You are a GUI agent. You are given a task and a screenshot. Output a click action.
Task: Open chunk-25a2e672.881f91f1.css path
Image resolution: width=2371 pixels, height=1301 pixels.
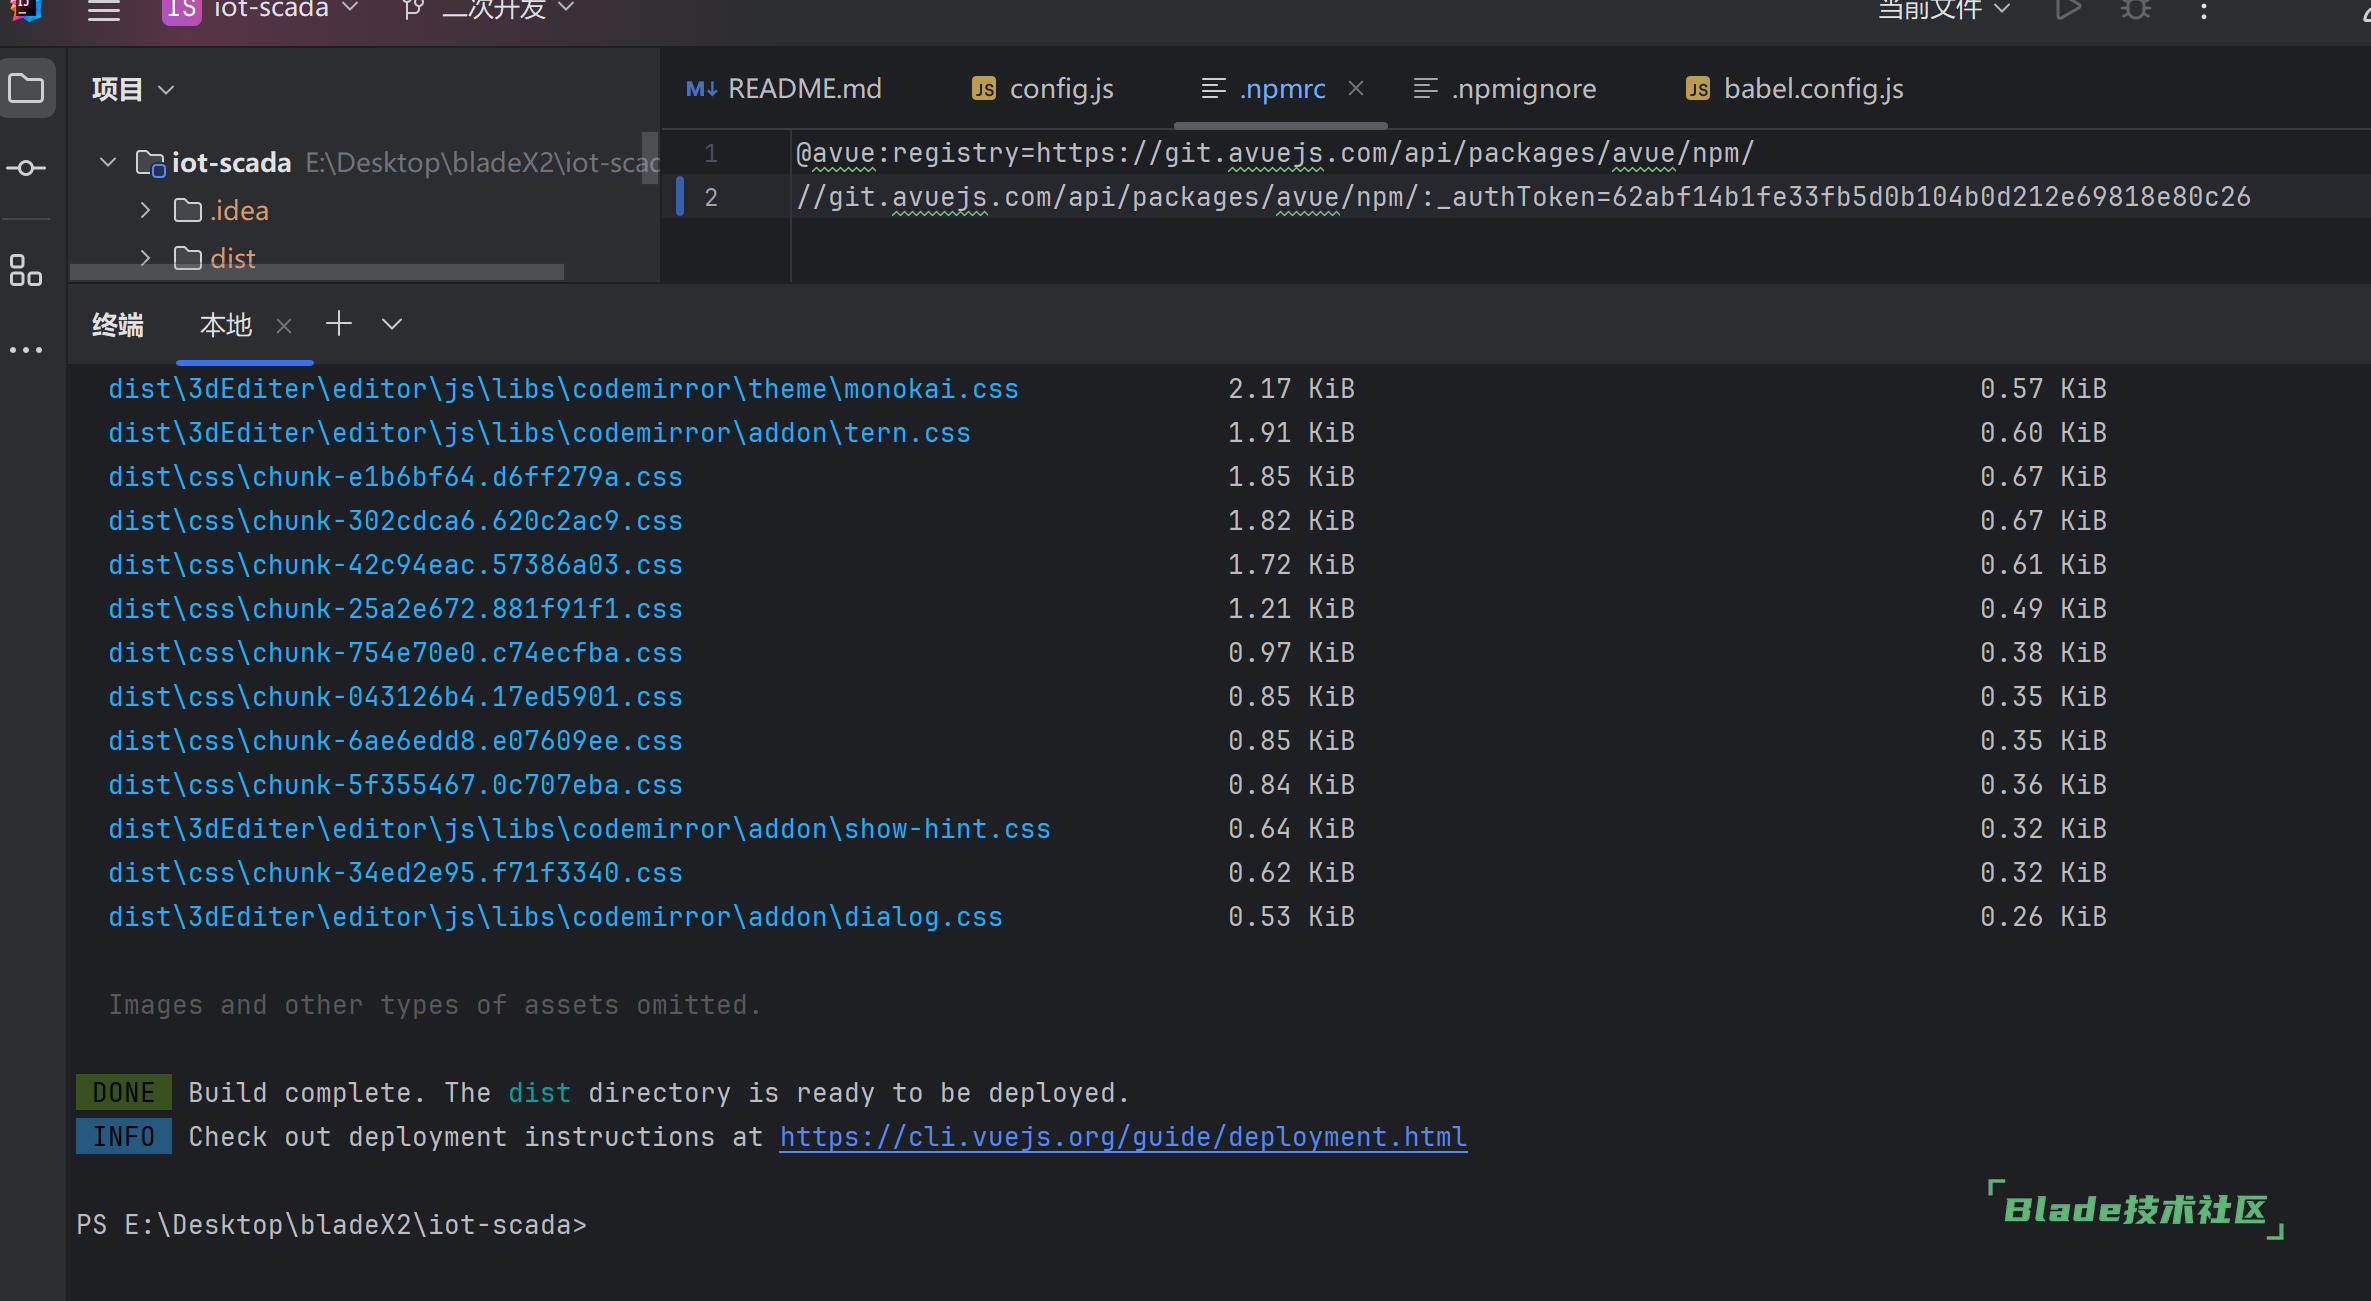[x=395, y=609]
